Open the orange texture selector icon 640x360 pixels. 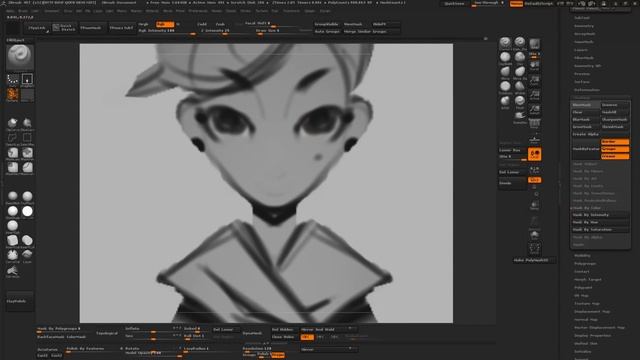coord(13,95)
